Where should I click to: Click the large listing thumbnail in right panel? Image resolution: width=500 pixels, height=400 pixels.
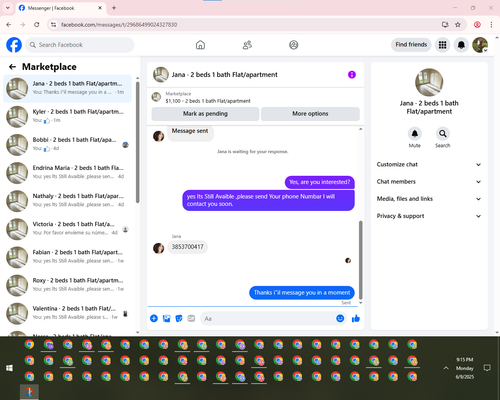pyautogui.click(x=429, y=82)
